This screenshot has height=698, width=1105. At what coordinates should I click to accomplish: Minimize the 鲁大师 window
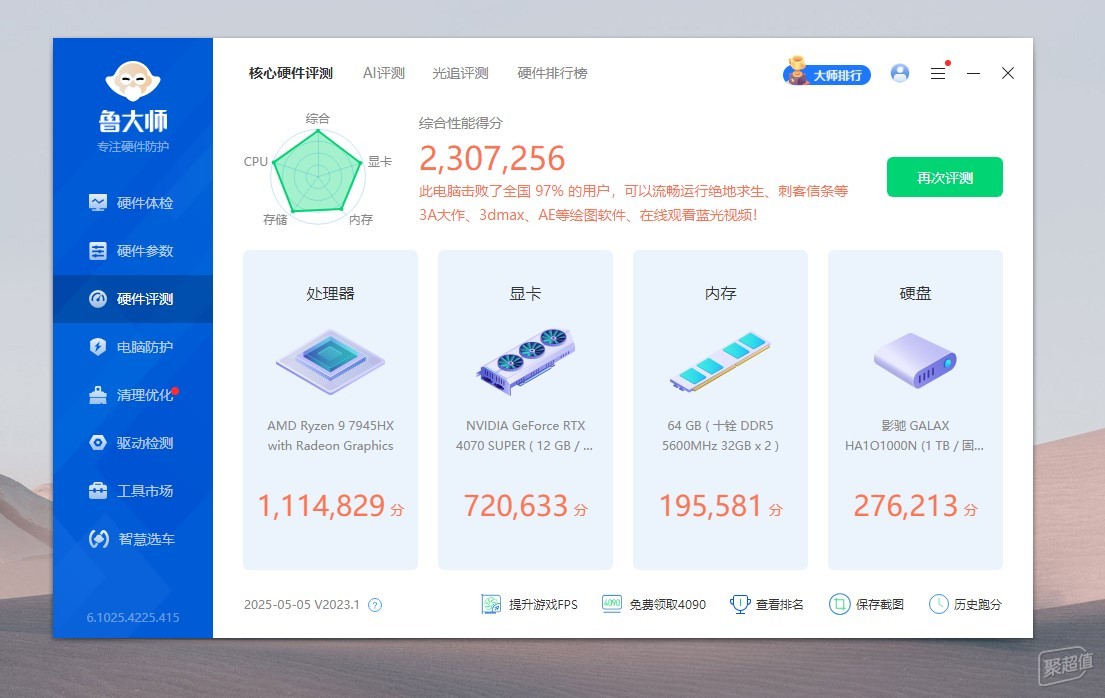point(973,73)
